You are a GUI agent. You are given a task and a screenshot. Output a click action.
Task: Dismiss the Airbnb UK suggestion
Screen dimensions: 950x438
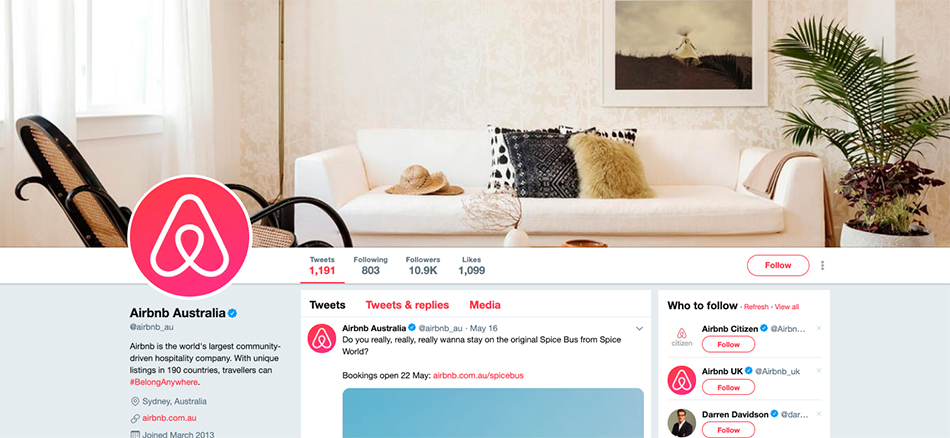[819, 371]
